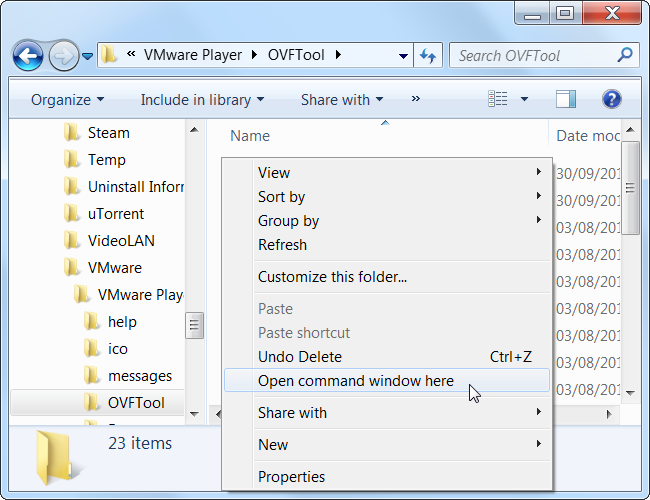This screenshot has height=500, width=650.
Task: Click the change view icon
Action: pos(498,99)
